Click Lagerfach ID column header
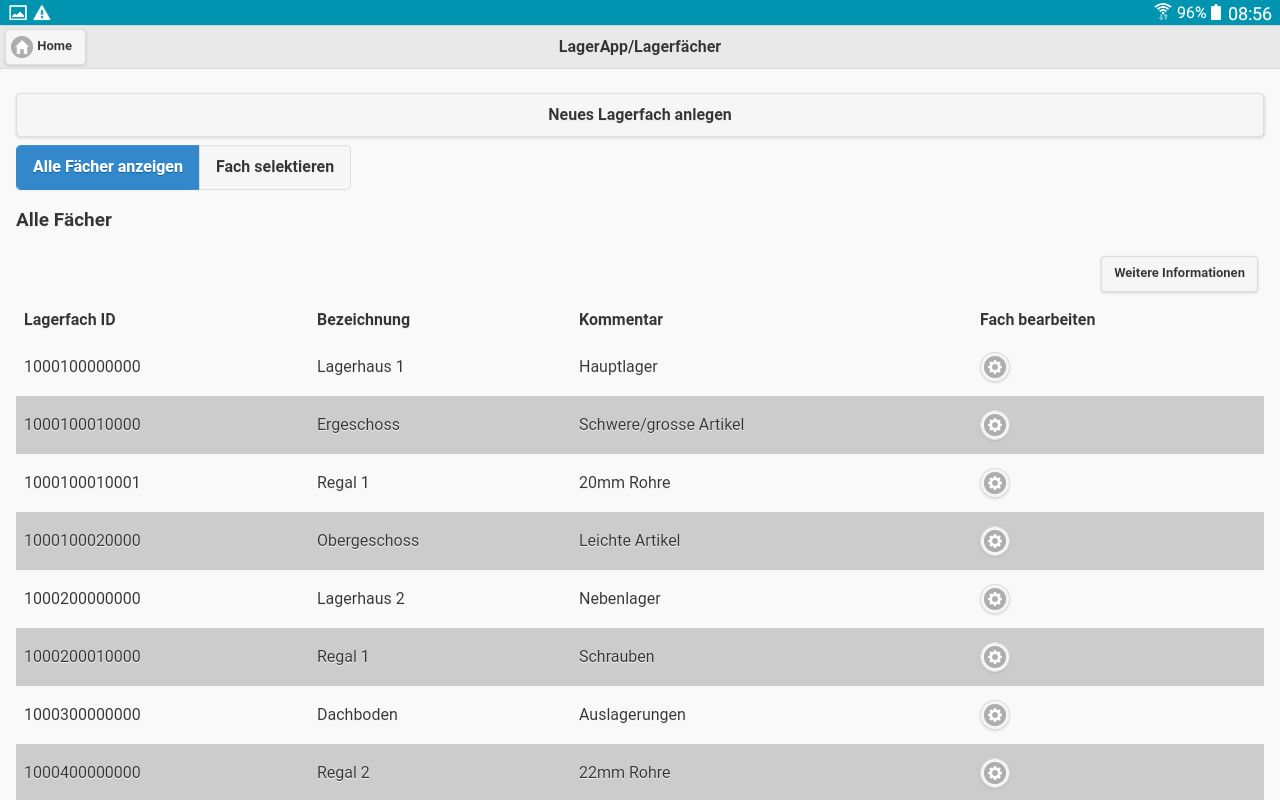This screenshot has height=800, width=1280. tap(70, 320)
